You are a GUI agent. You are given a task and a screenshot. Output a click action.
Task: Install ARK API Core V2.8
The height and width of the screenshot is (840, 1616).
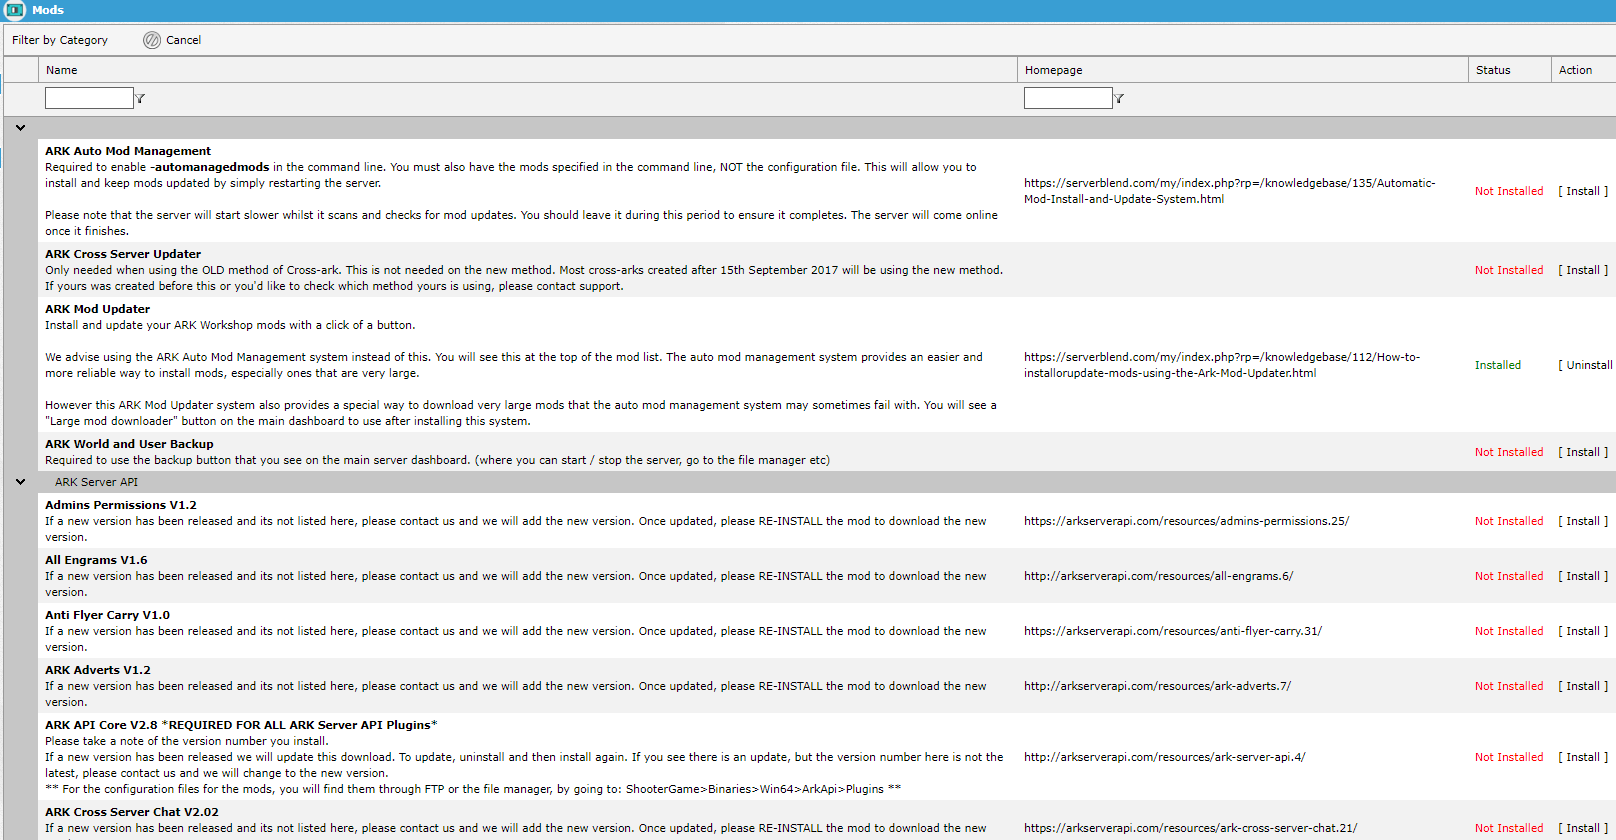(x=1582, y=757)
